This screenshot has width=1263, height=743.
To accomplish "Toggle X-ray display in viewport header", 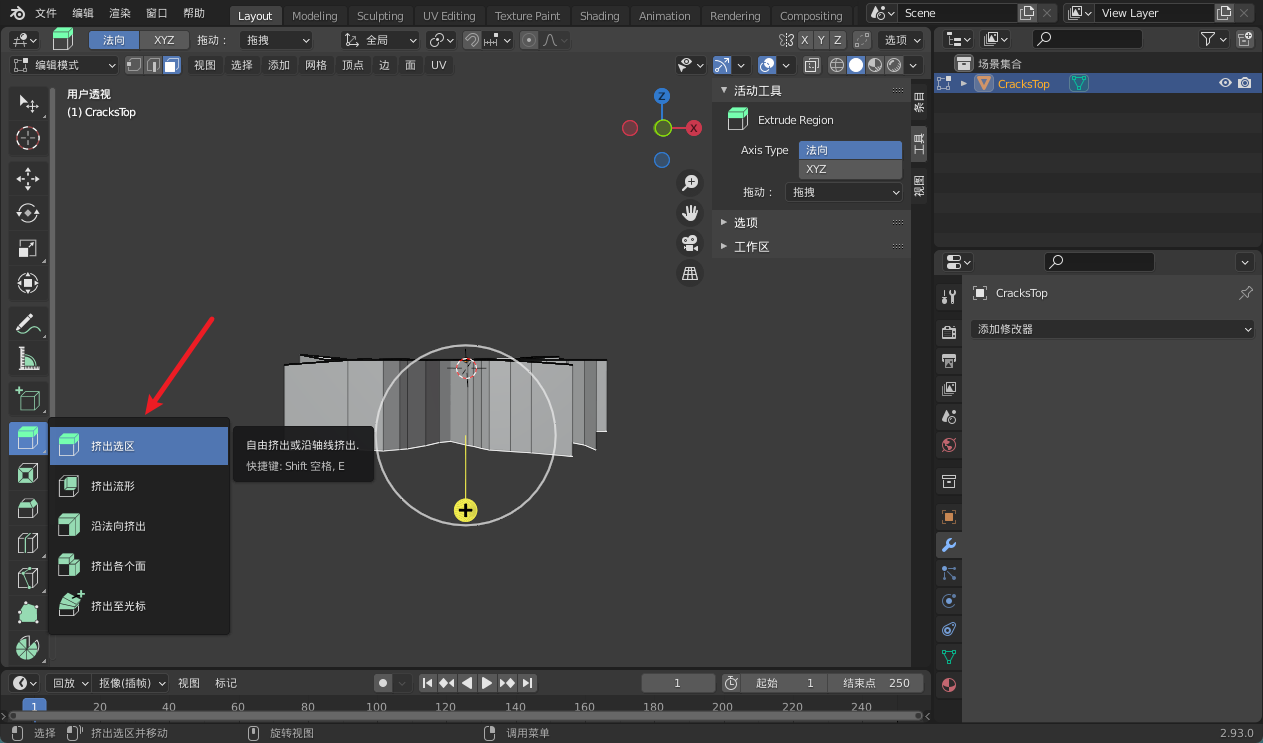I will [811, 65].
